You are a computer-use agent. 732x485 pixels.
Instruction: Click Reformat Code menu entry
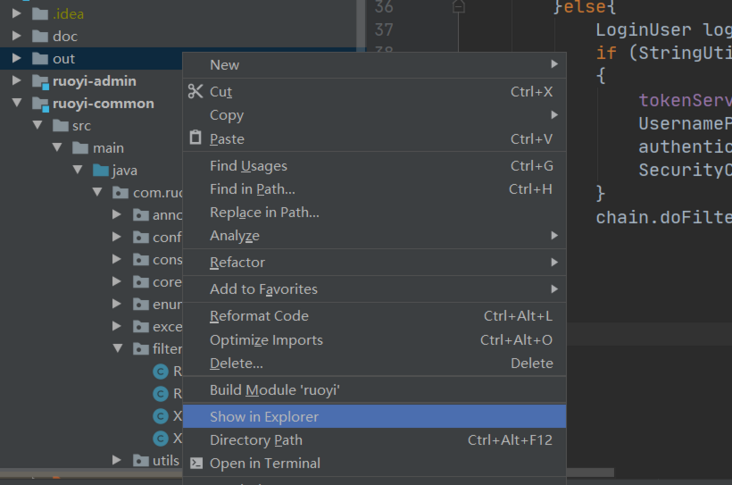[259, 316]
